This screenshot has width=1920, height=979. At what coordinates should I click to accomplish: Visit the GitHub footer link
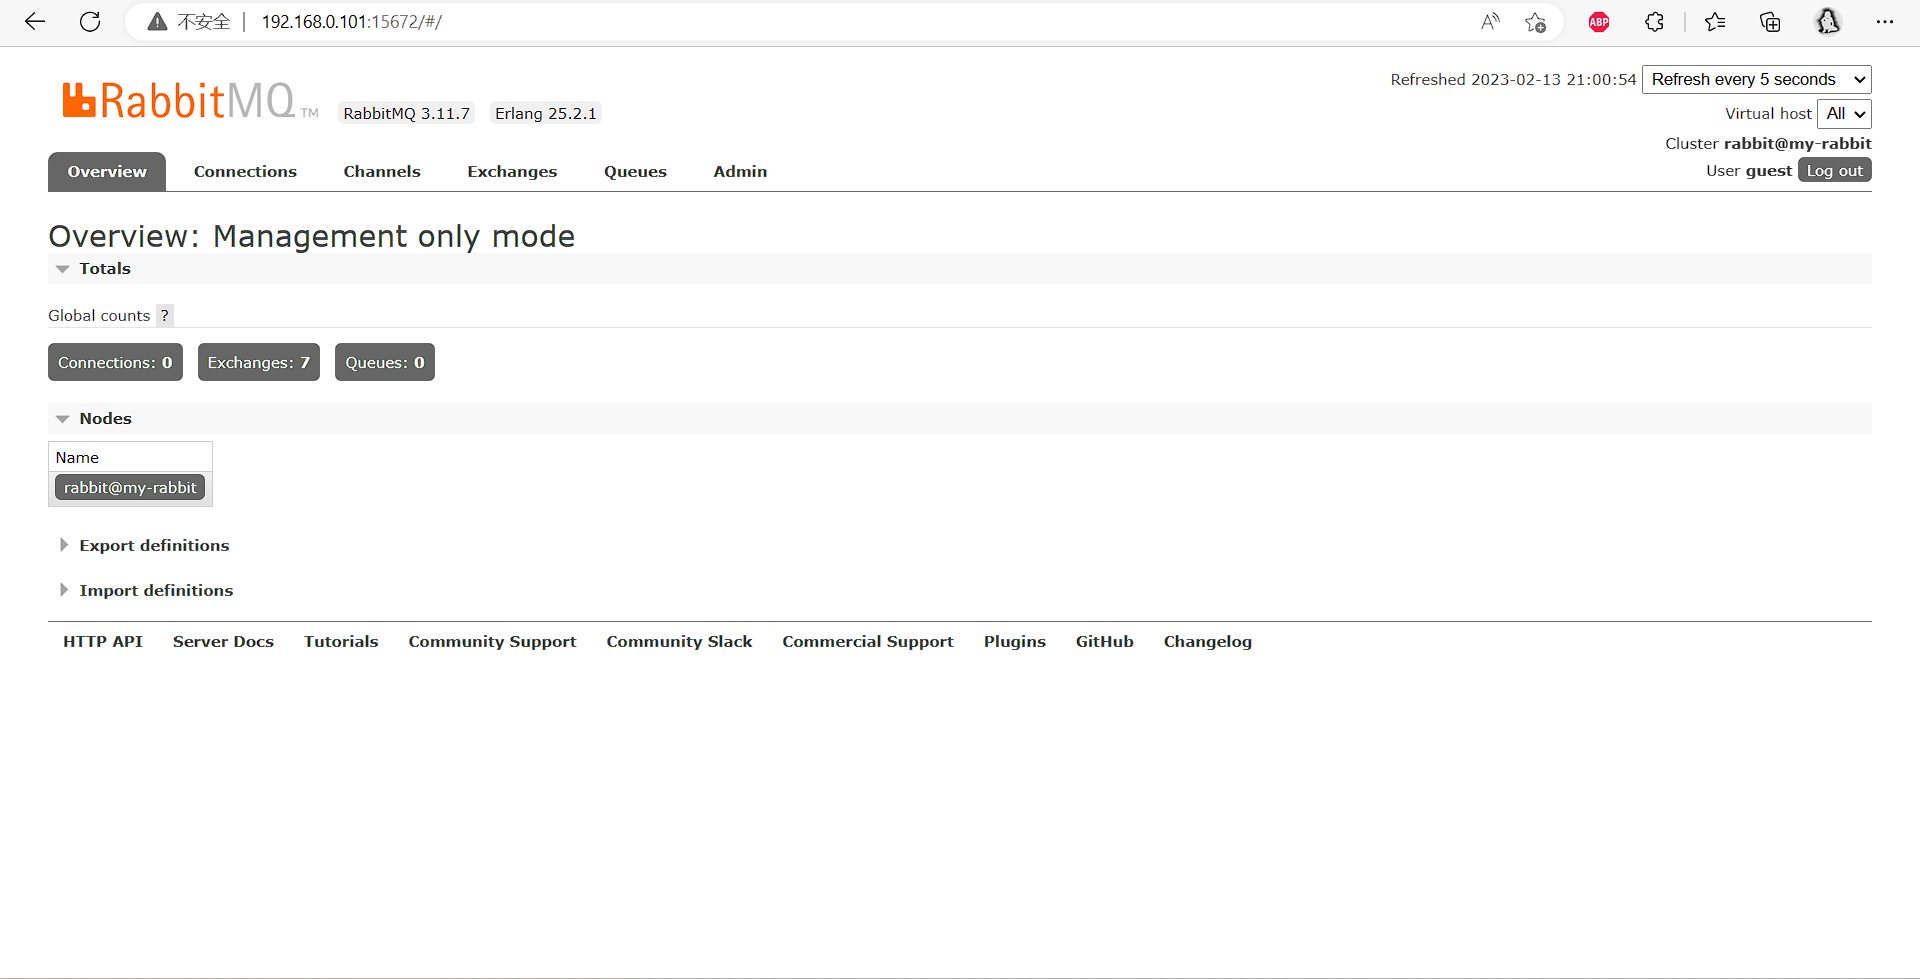[1105, 642]
